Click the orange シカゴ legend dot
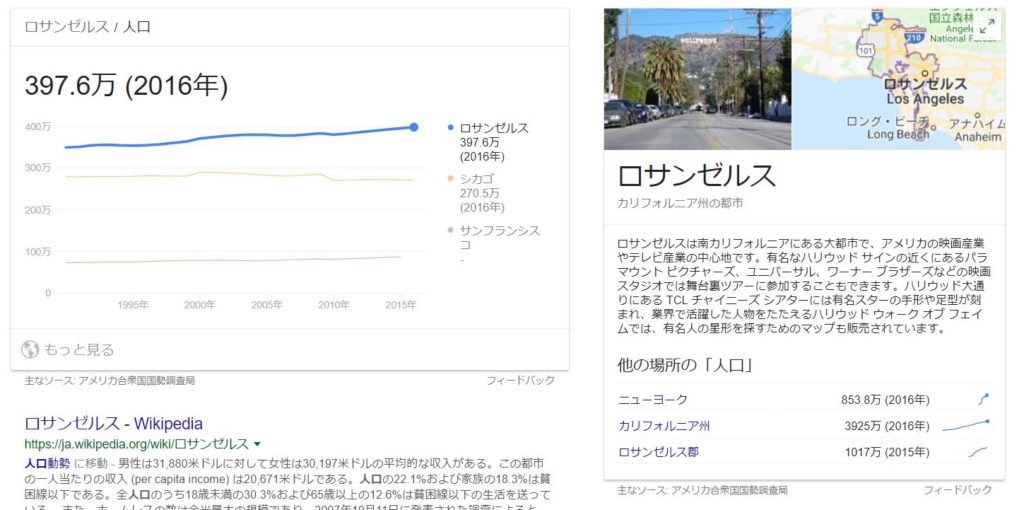Screen dimensions: 1024x510 451,178
